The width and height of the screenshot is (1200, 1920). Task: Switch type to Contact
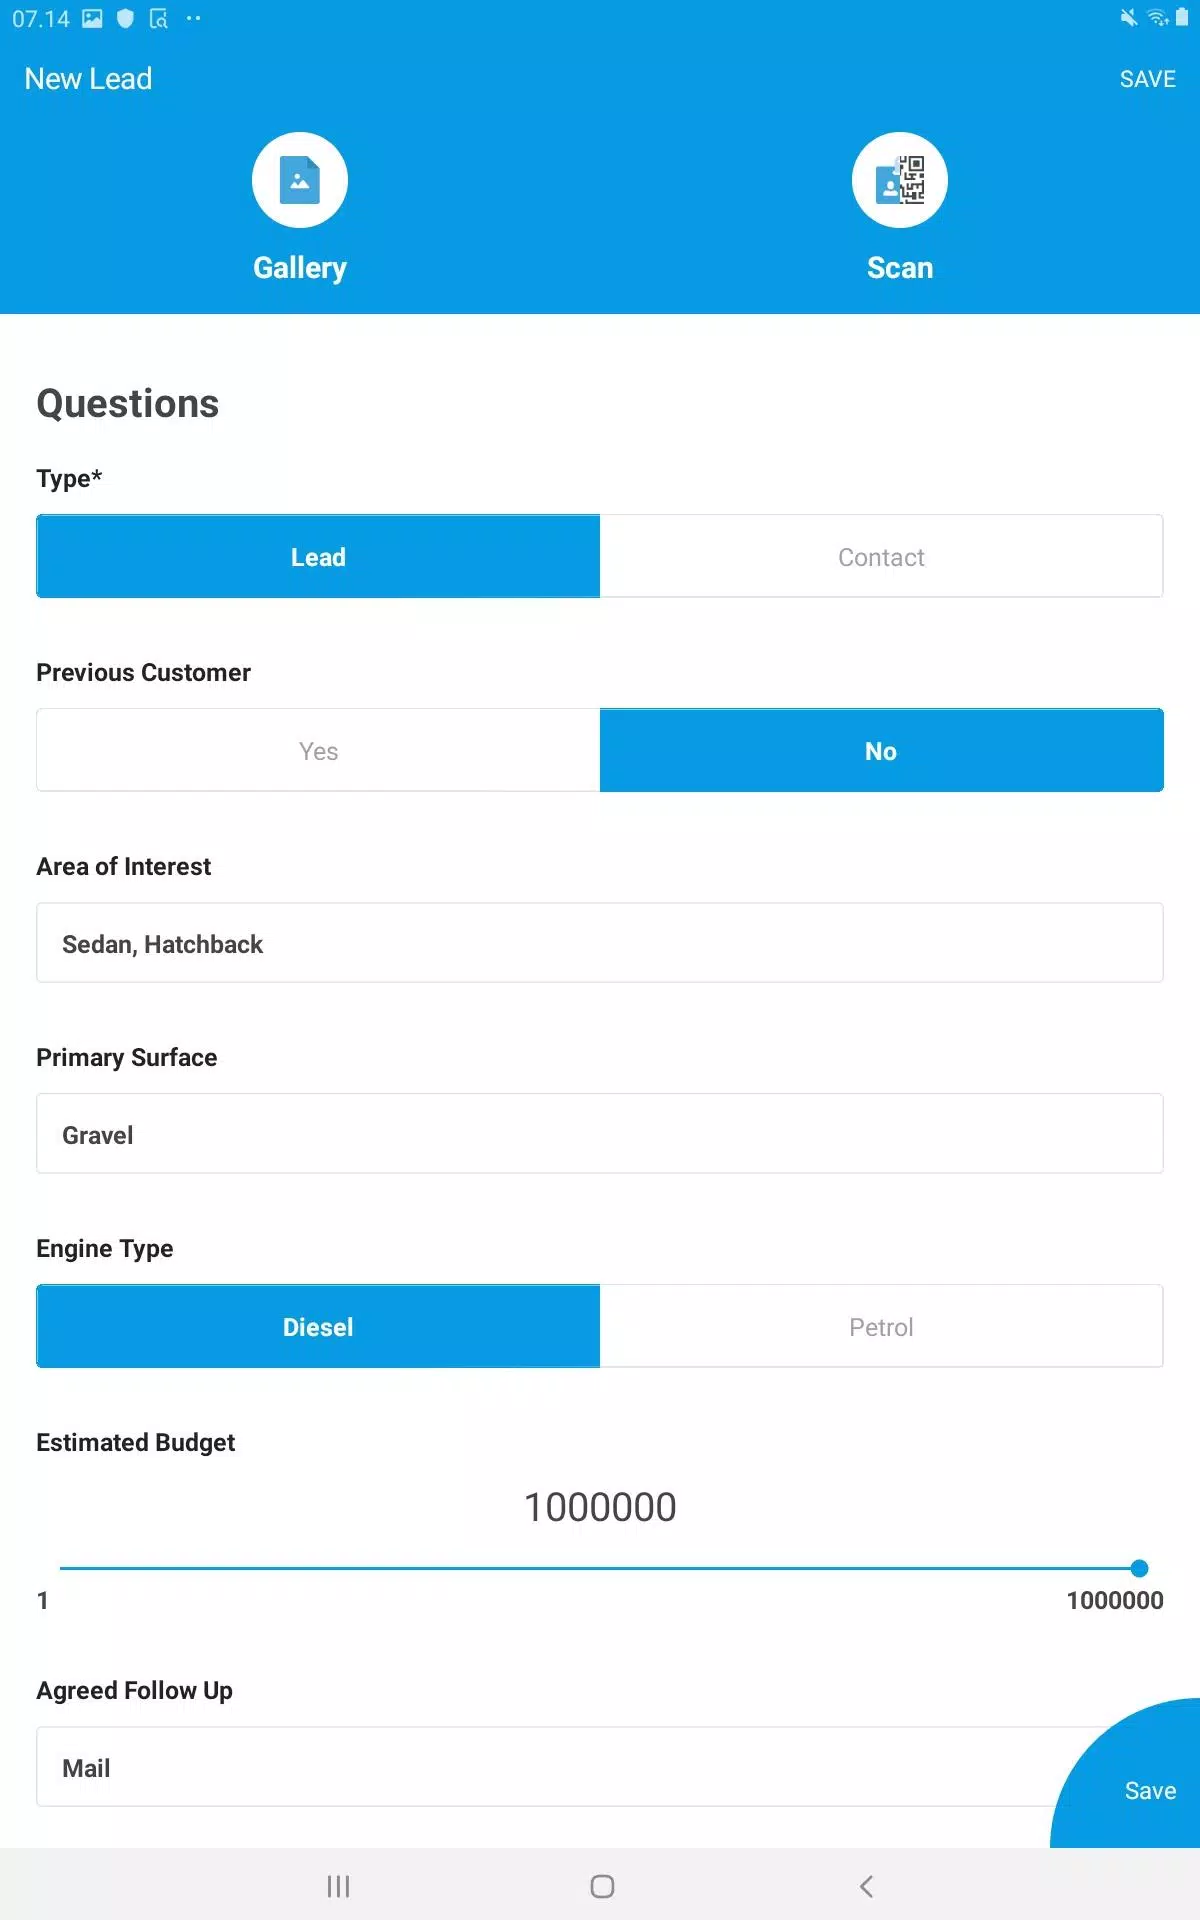point(881,557)
